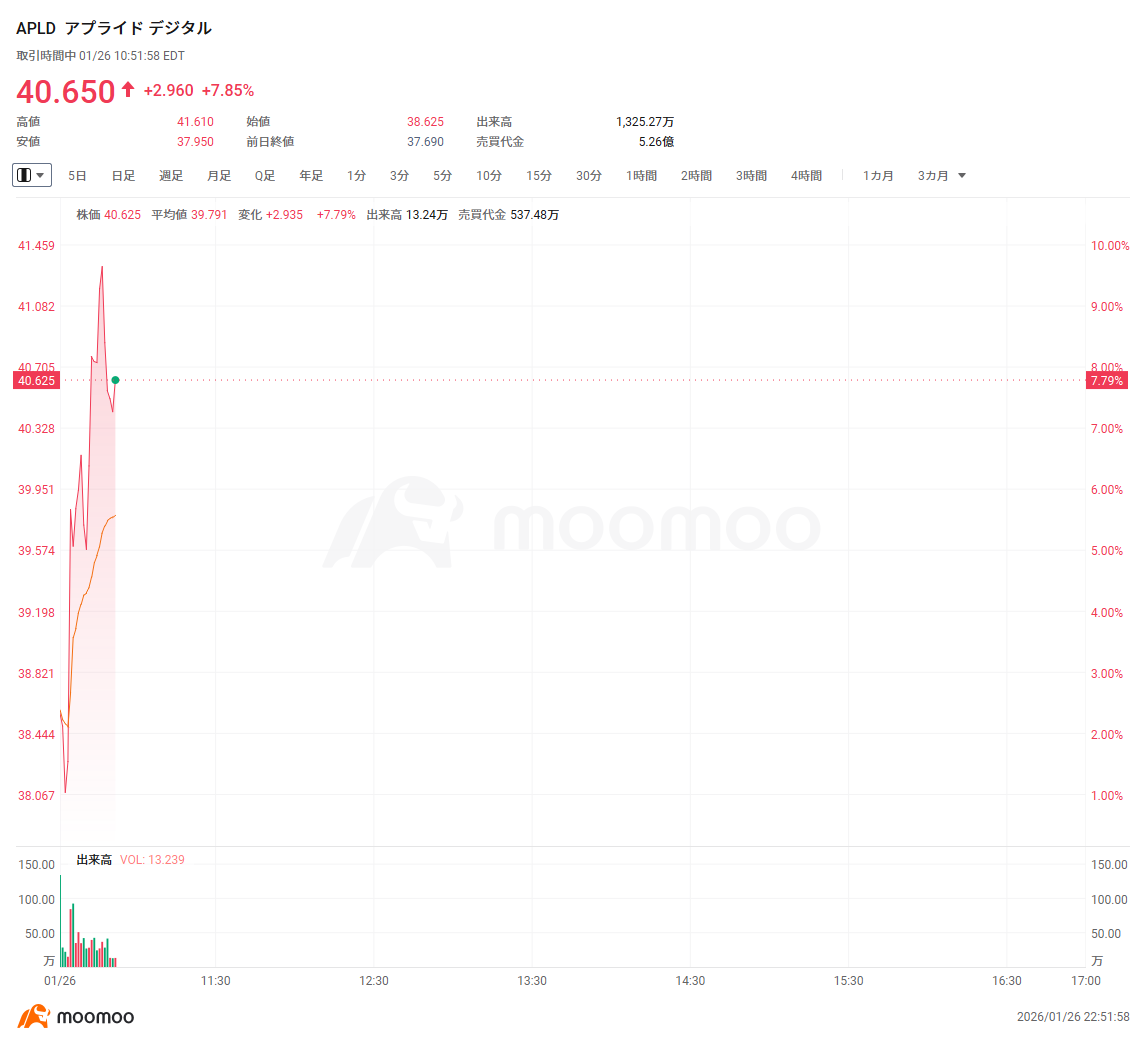Open the chart type selector dropdown
The image size is (1146, 1043).
tap(32, 175)
